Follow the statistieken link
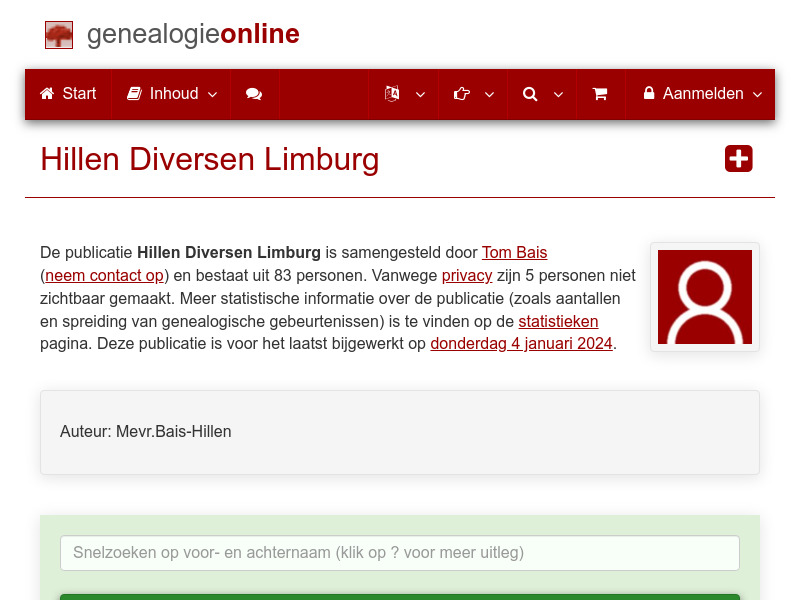Screen dimensions: 800x600 pyautogui.click(x=558, y=321)
